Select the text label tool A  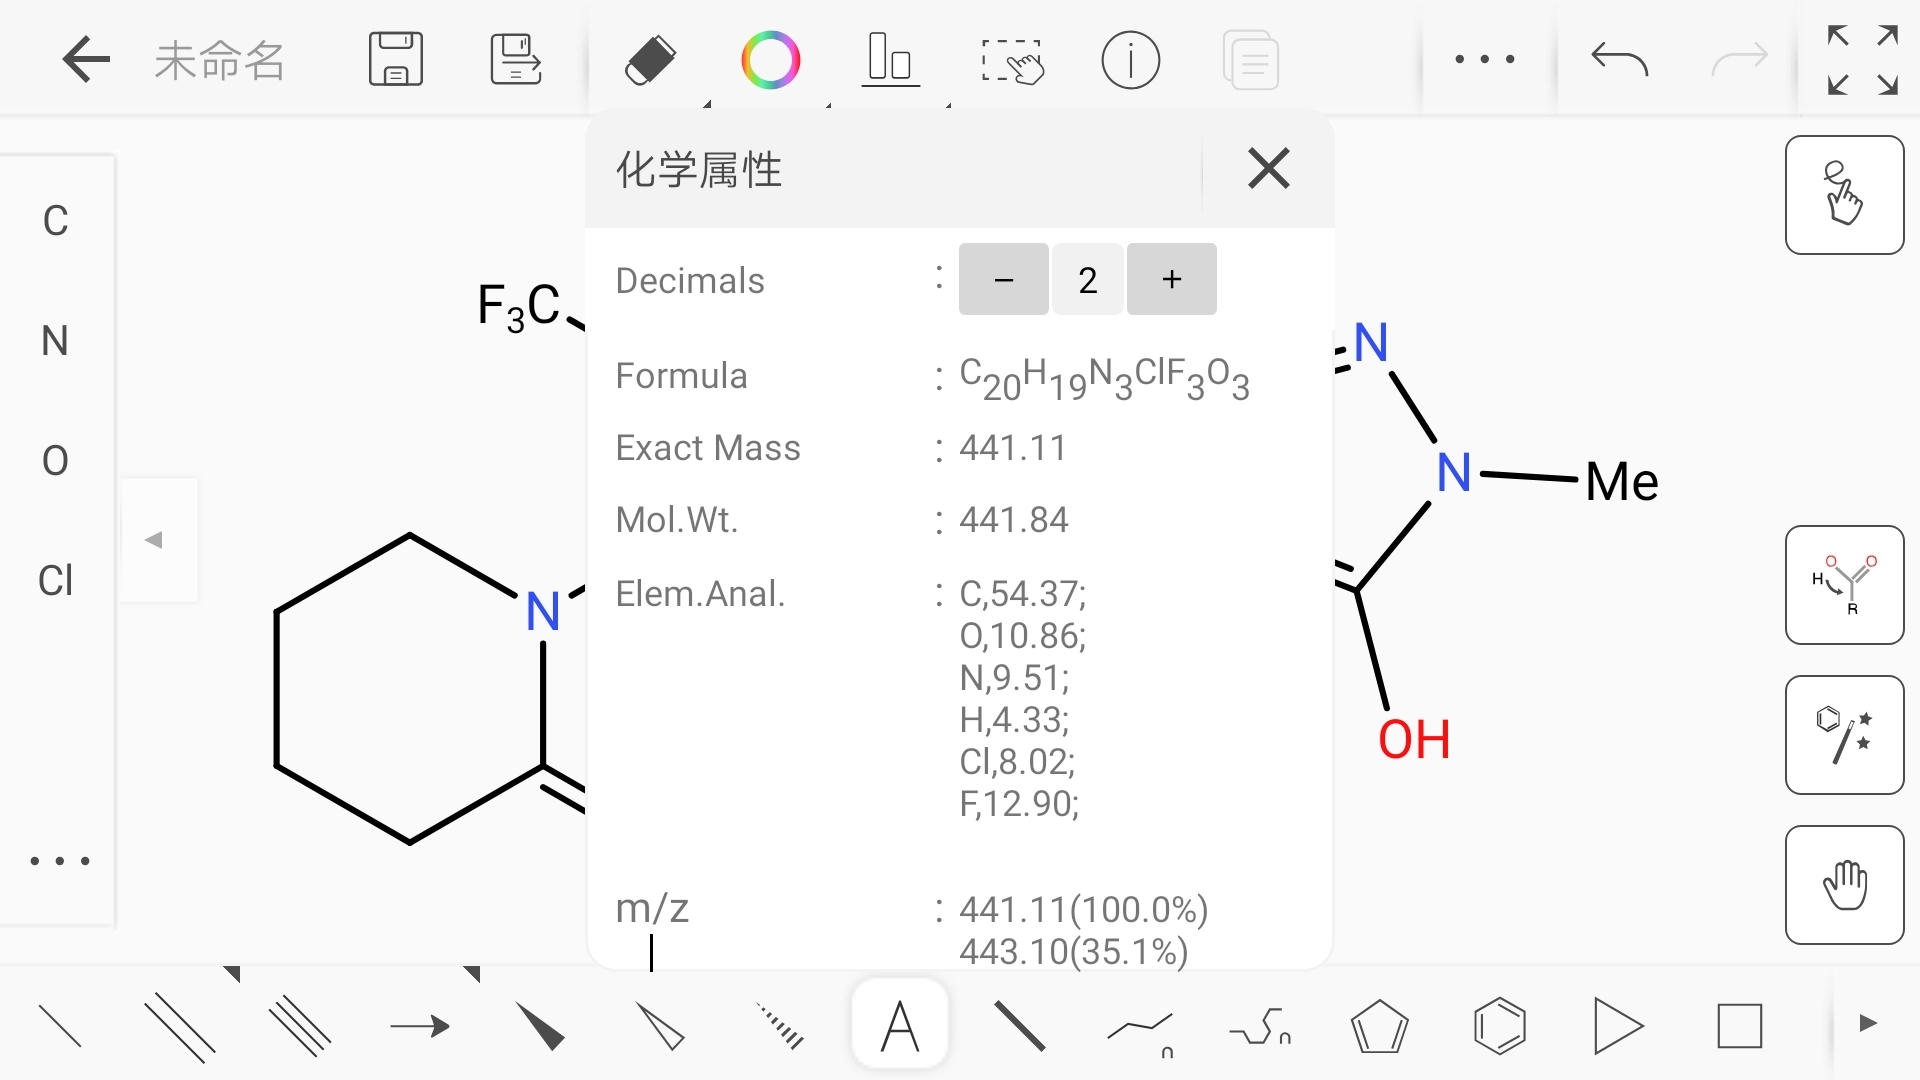[x=899, y=1026]
